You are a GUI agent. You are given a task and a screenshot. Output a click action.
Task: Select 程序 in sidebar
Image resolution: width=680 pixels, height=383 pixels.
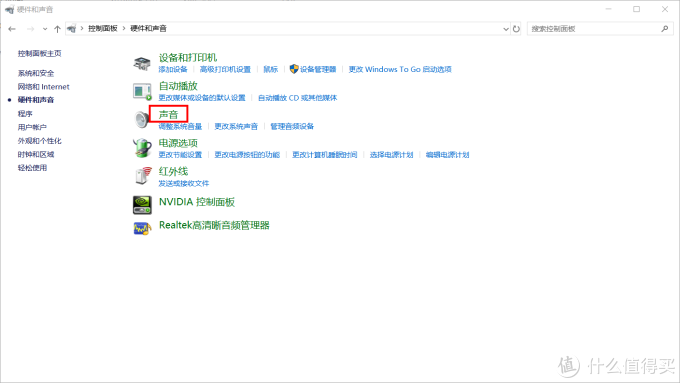(25, 114)
